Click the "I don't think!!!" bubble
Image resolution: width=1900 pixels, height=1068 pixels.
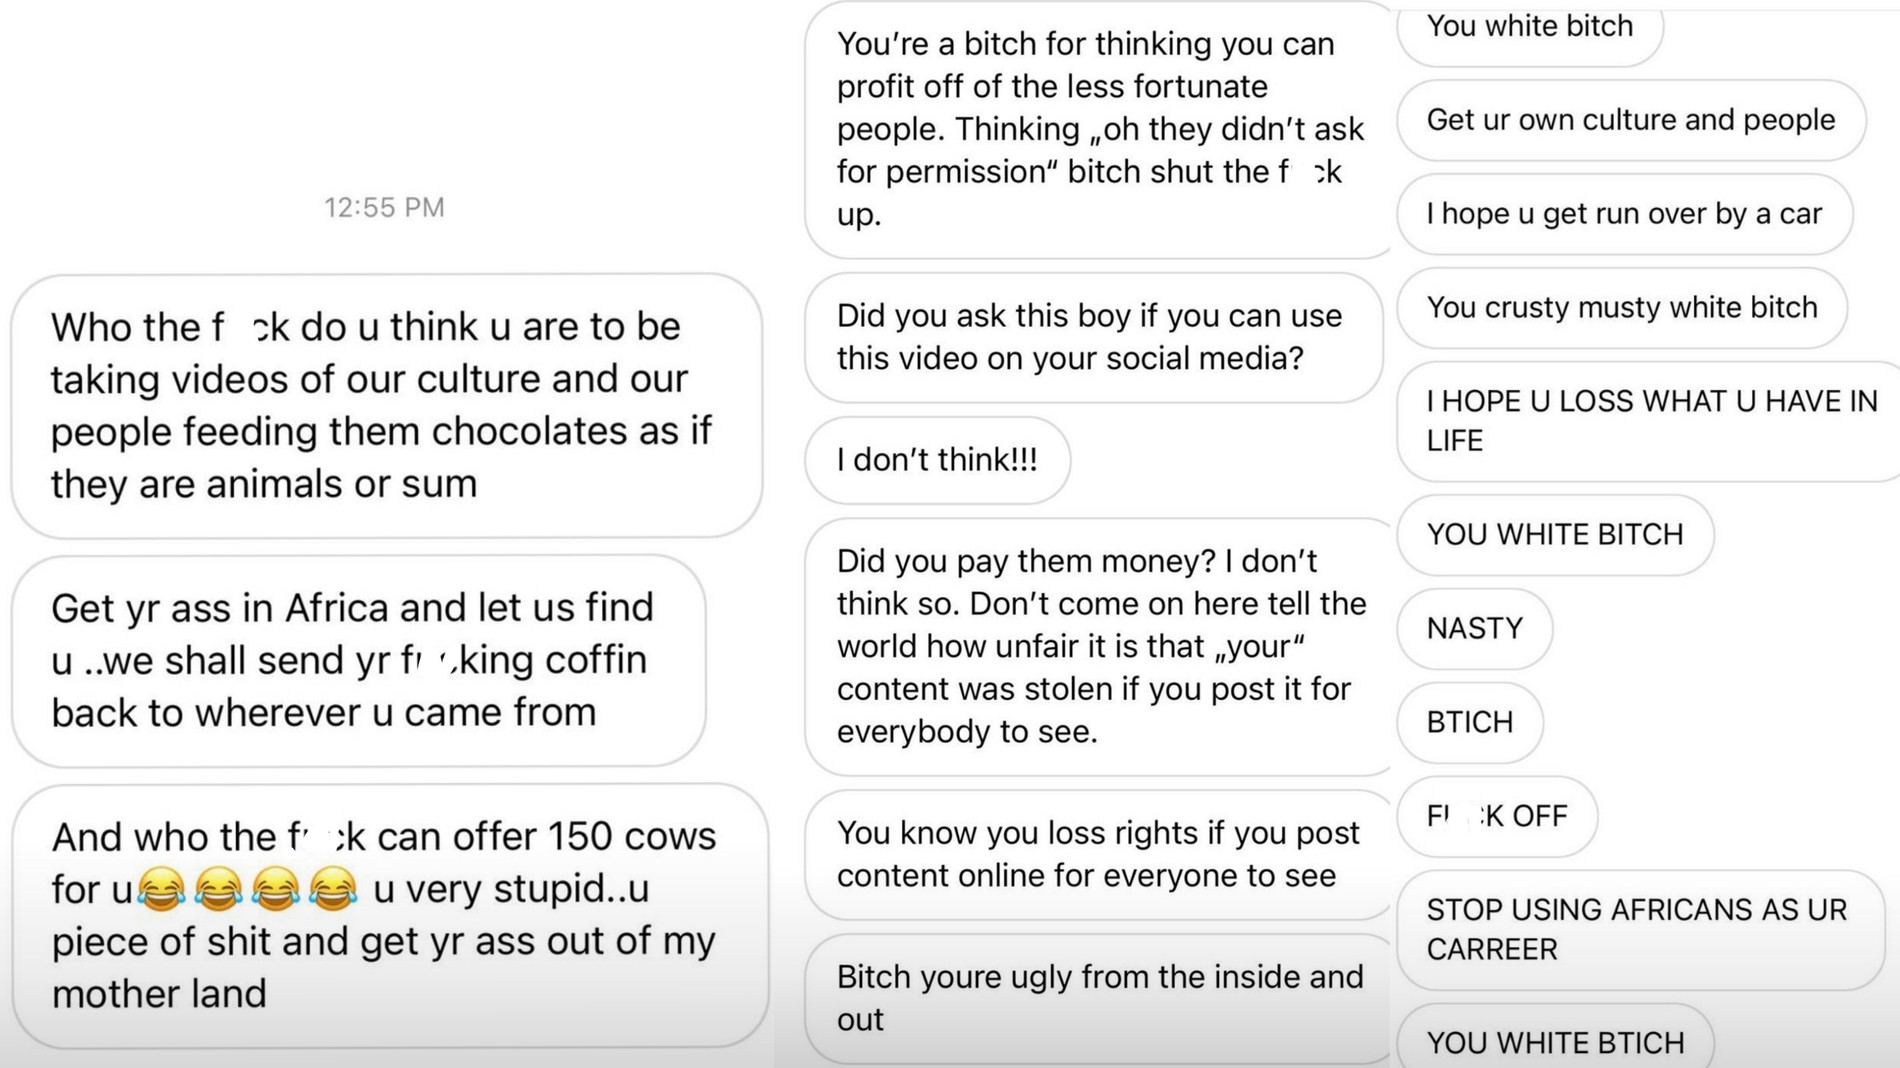click(937, 460)
